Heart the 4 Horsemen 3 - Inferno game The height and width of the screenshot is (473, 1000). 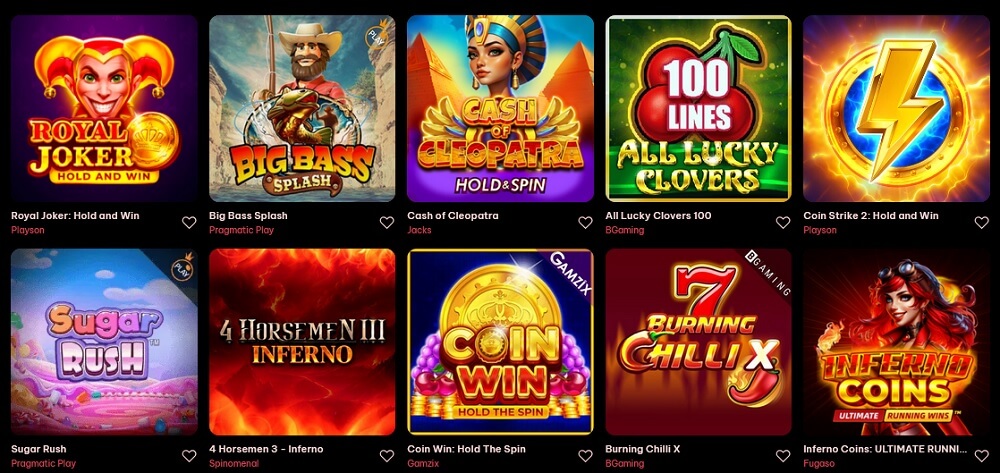[386, 456]
